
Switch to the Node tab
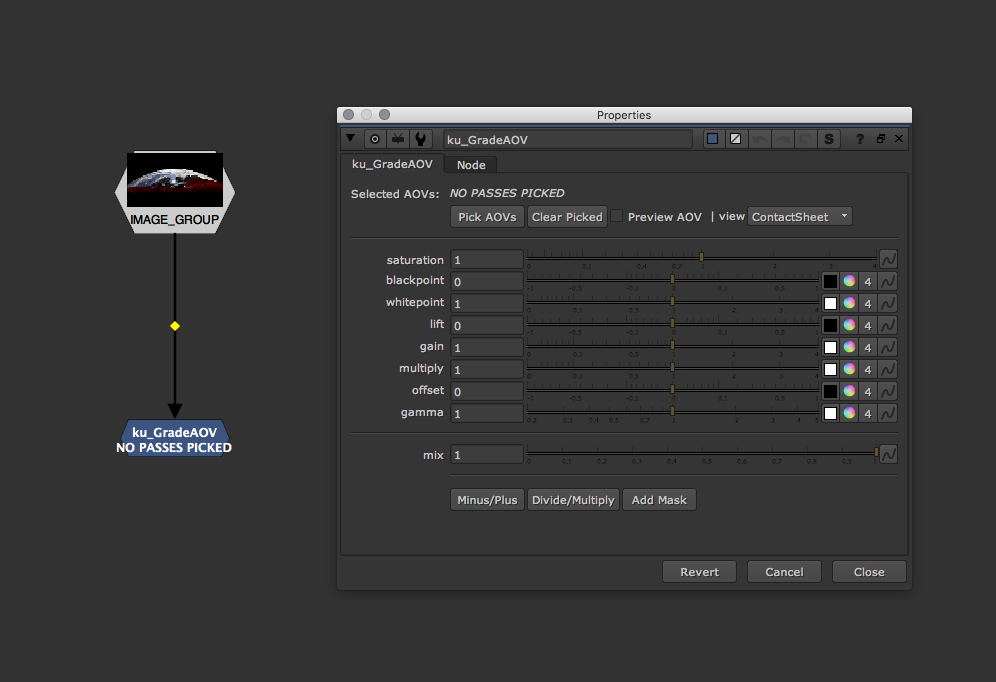point(471,165)
